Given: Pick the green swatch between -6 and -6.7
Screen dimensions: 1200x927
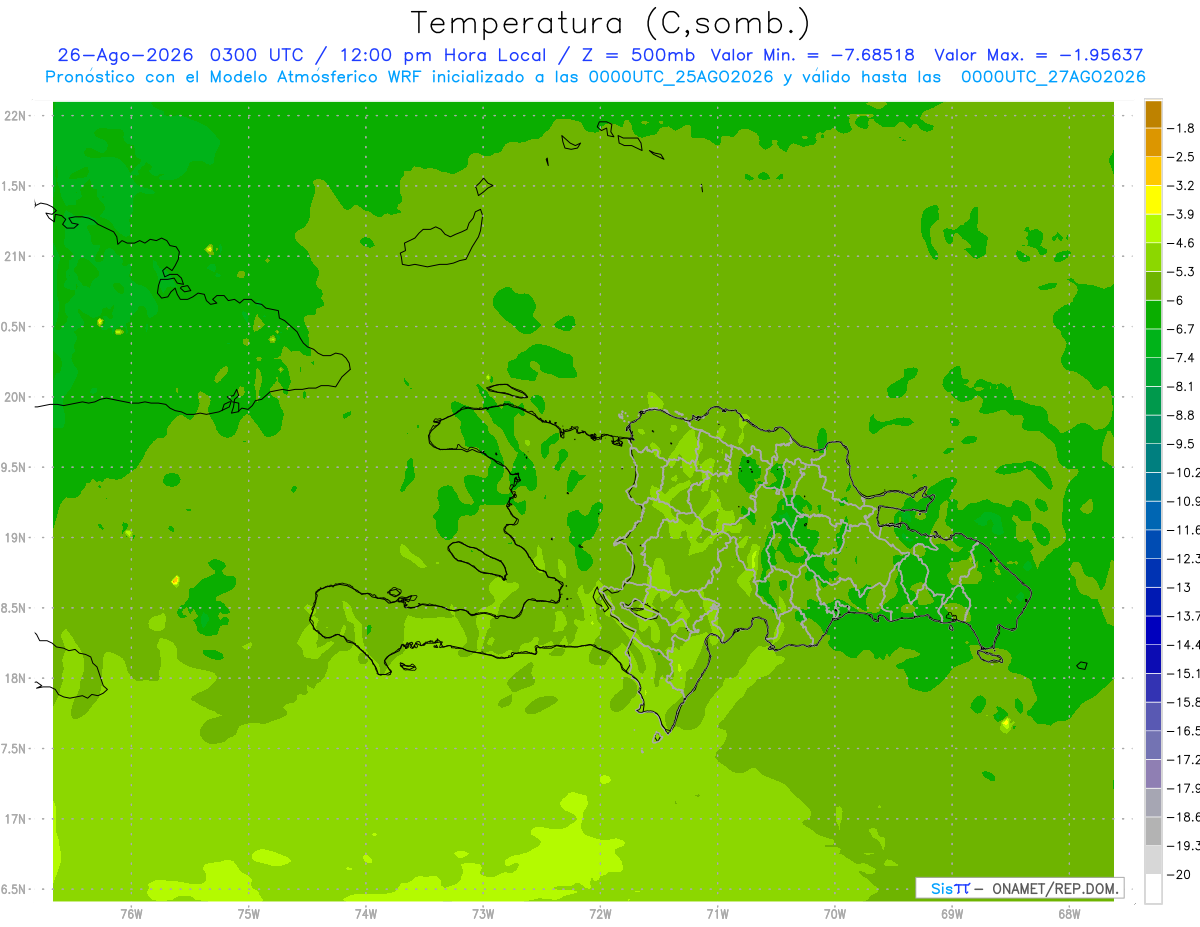Looking at the screenshot, I should tap(1153, 315).
